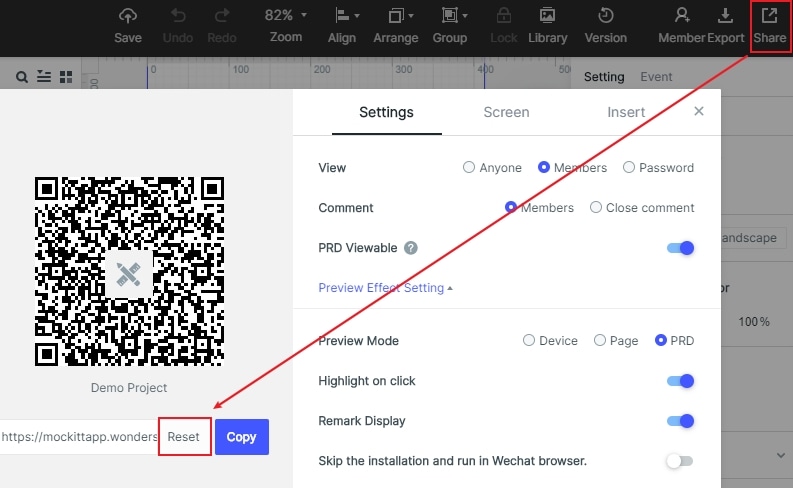Click PRD Viewable help question mark
Viewport: 793px width, 488px height.
click(x=411, y=248)
